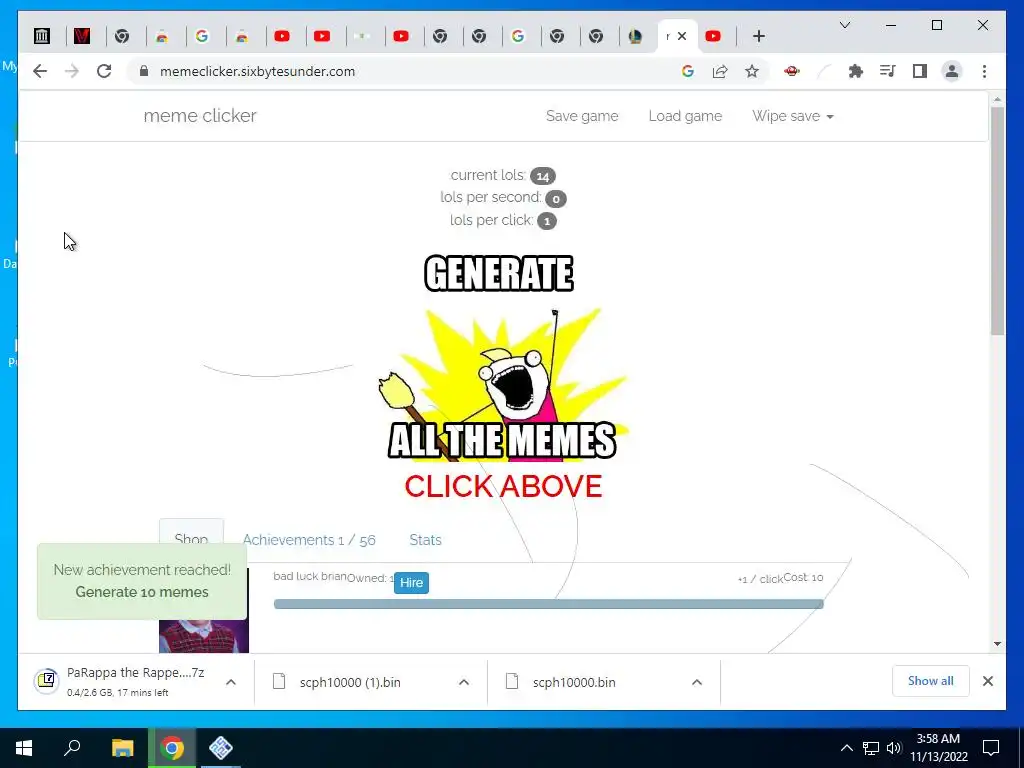The image size is (1024, 768).
Task: Select the Shop tab
Action: point(191,539)
